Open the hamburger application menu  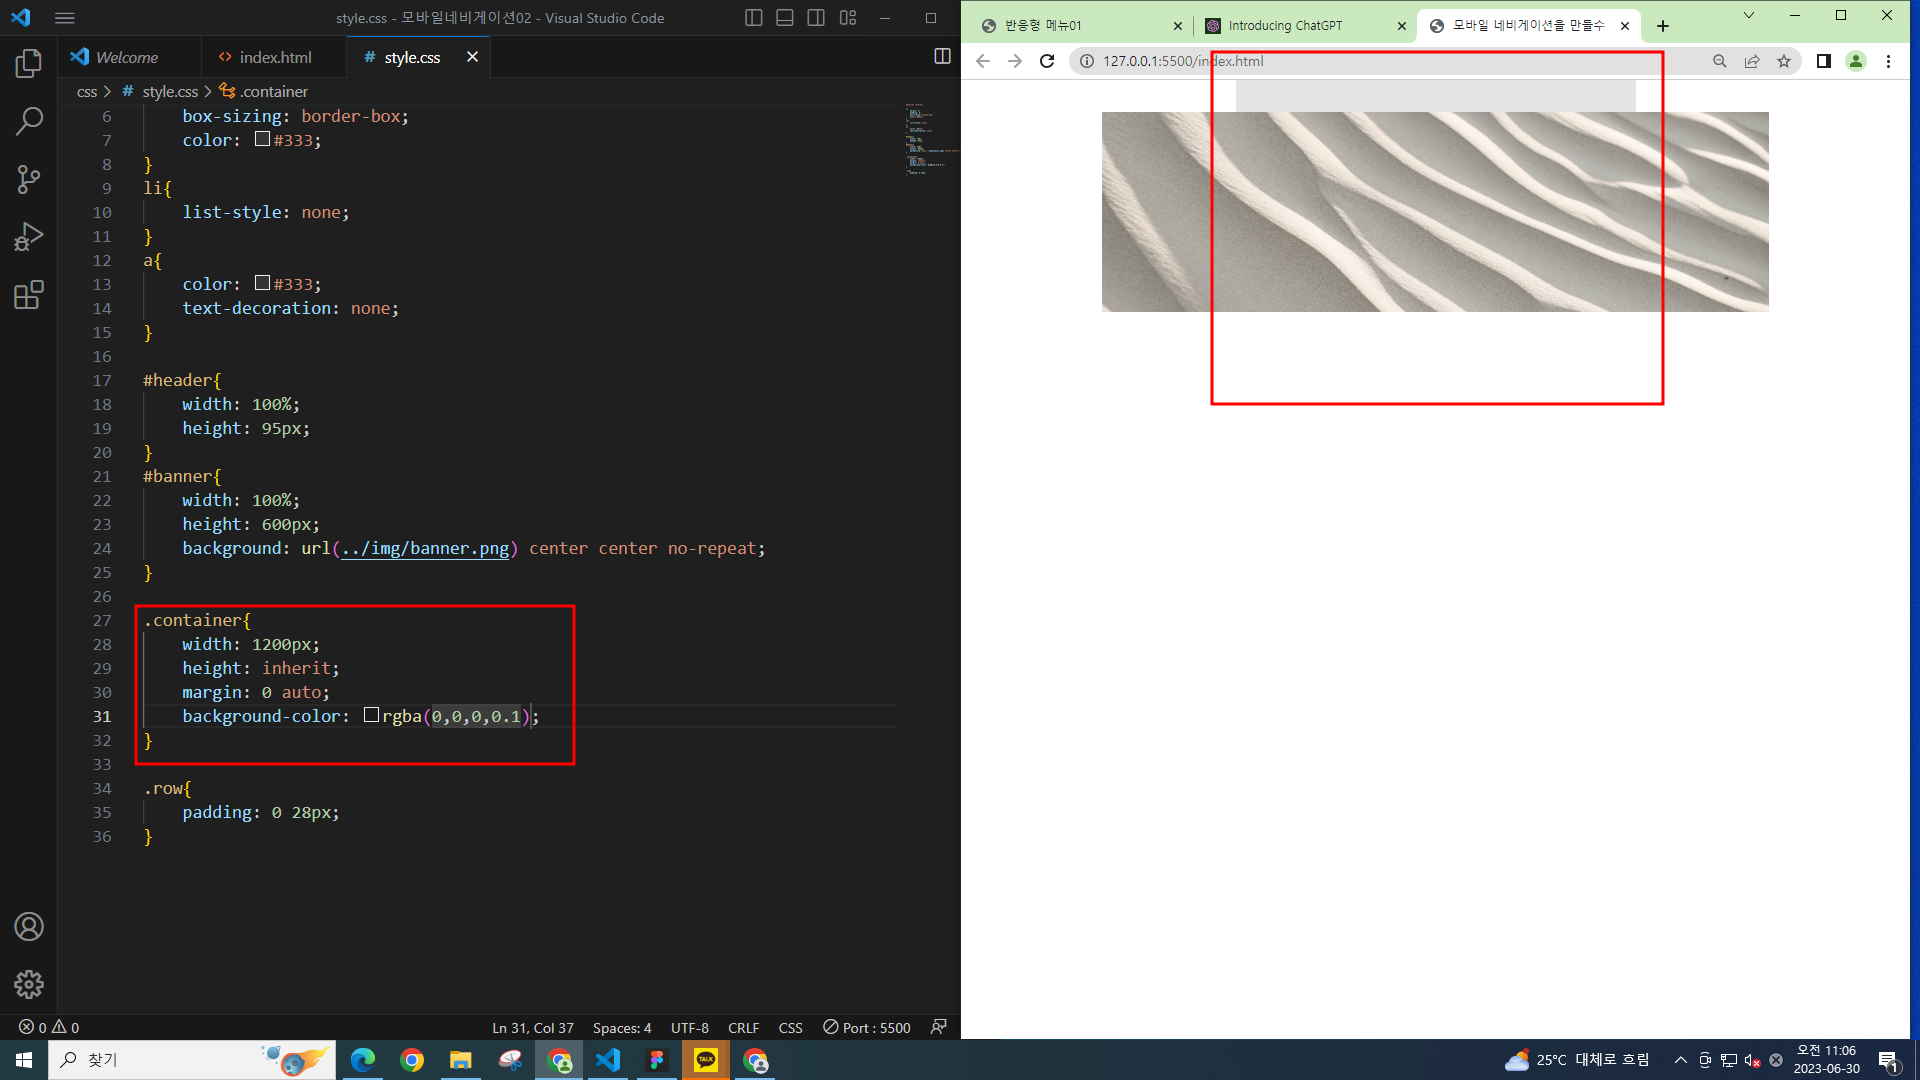(x=65, y=18)
